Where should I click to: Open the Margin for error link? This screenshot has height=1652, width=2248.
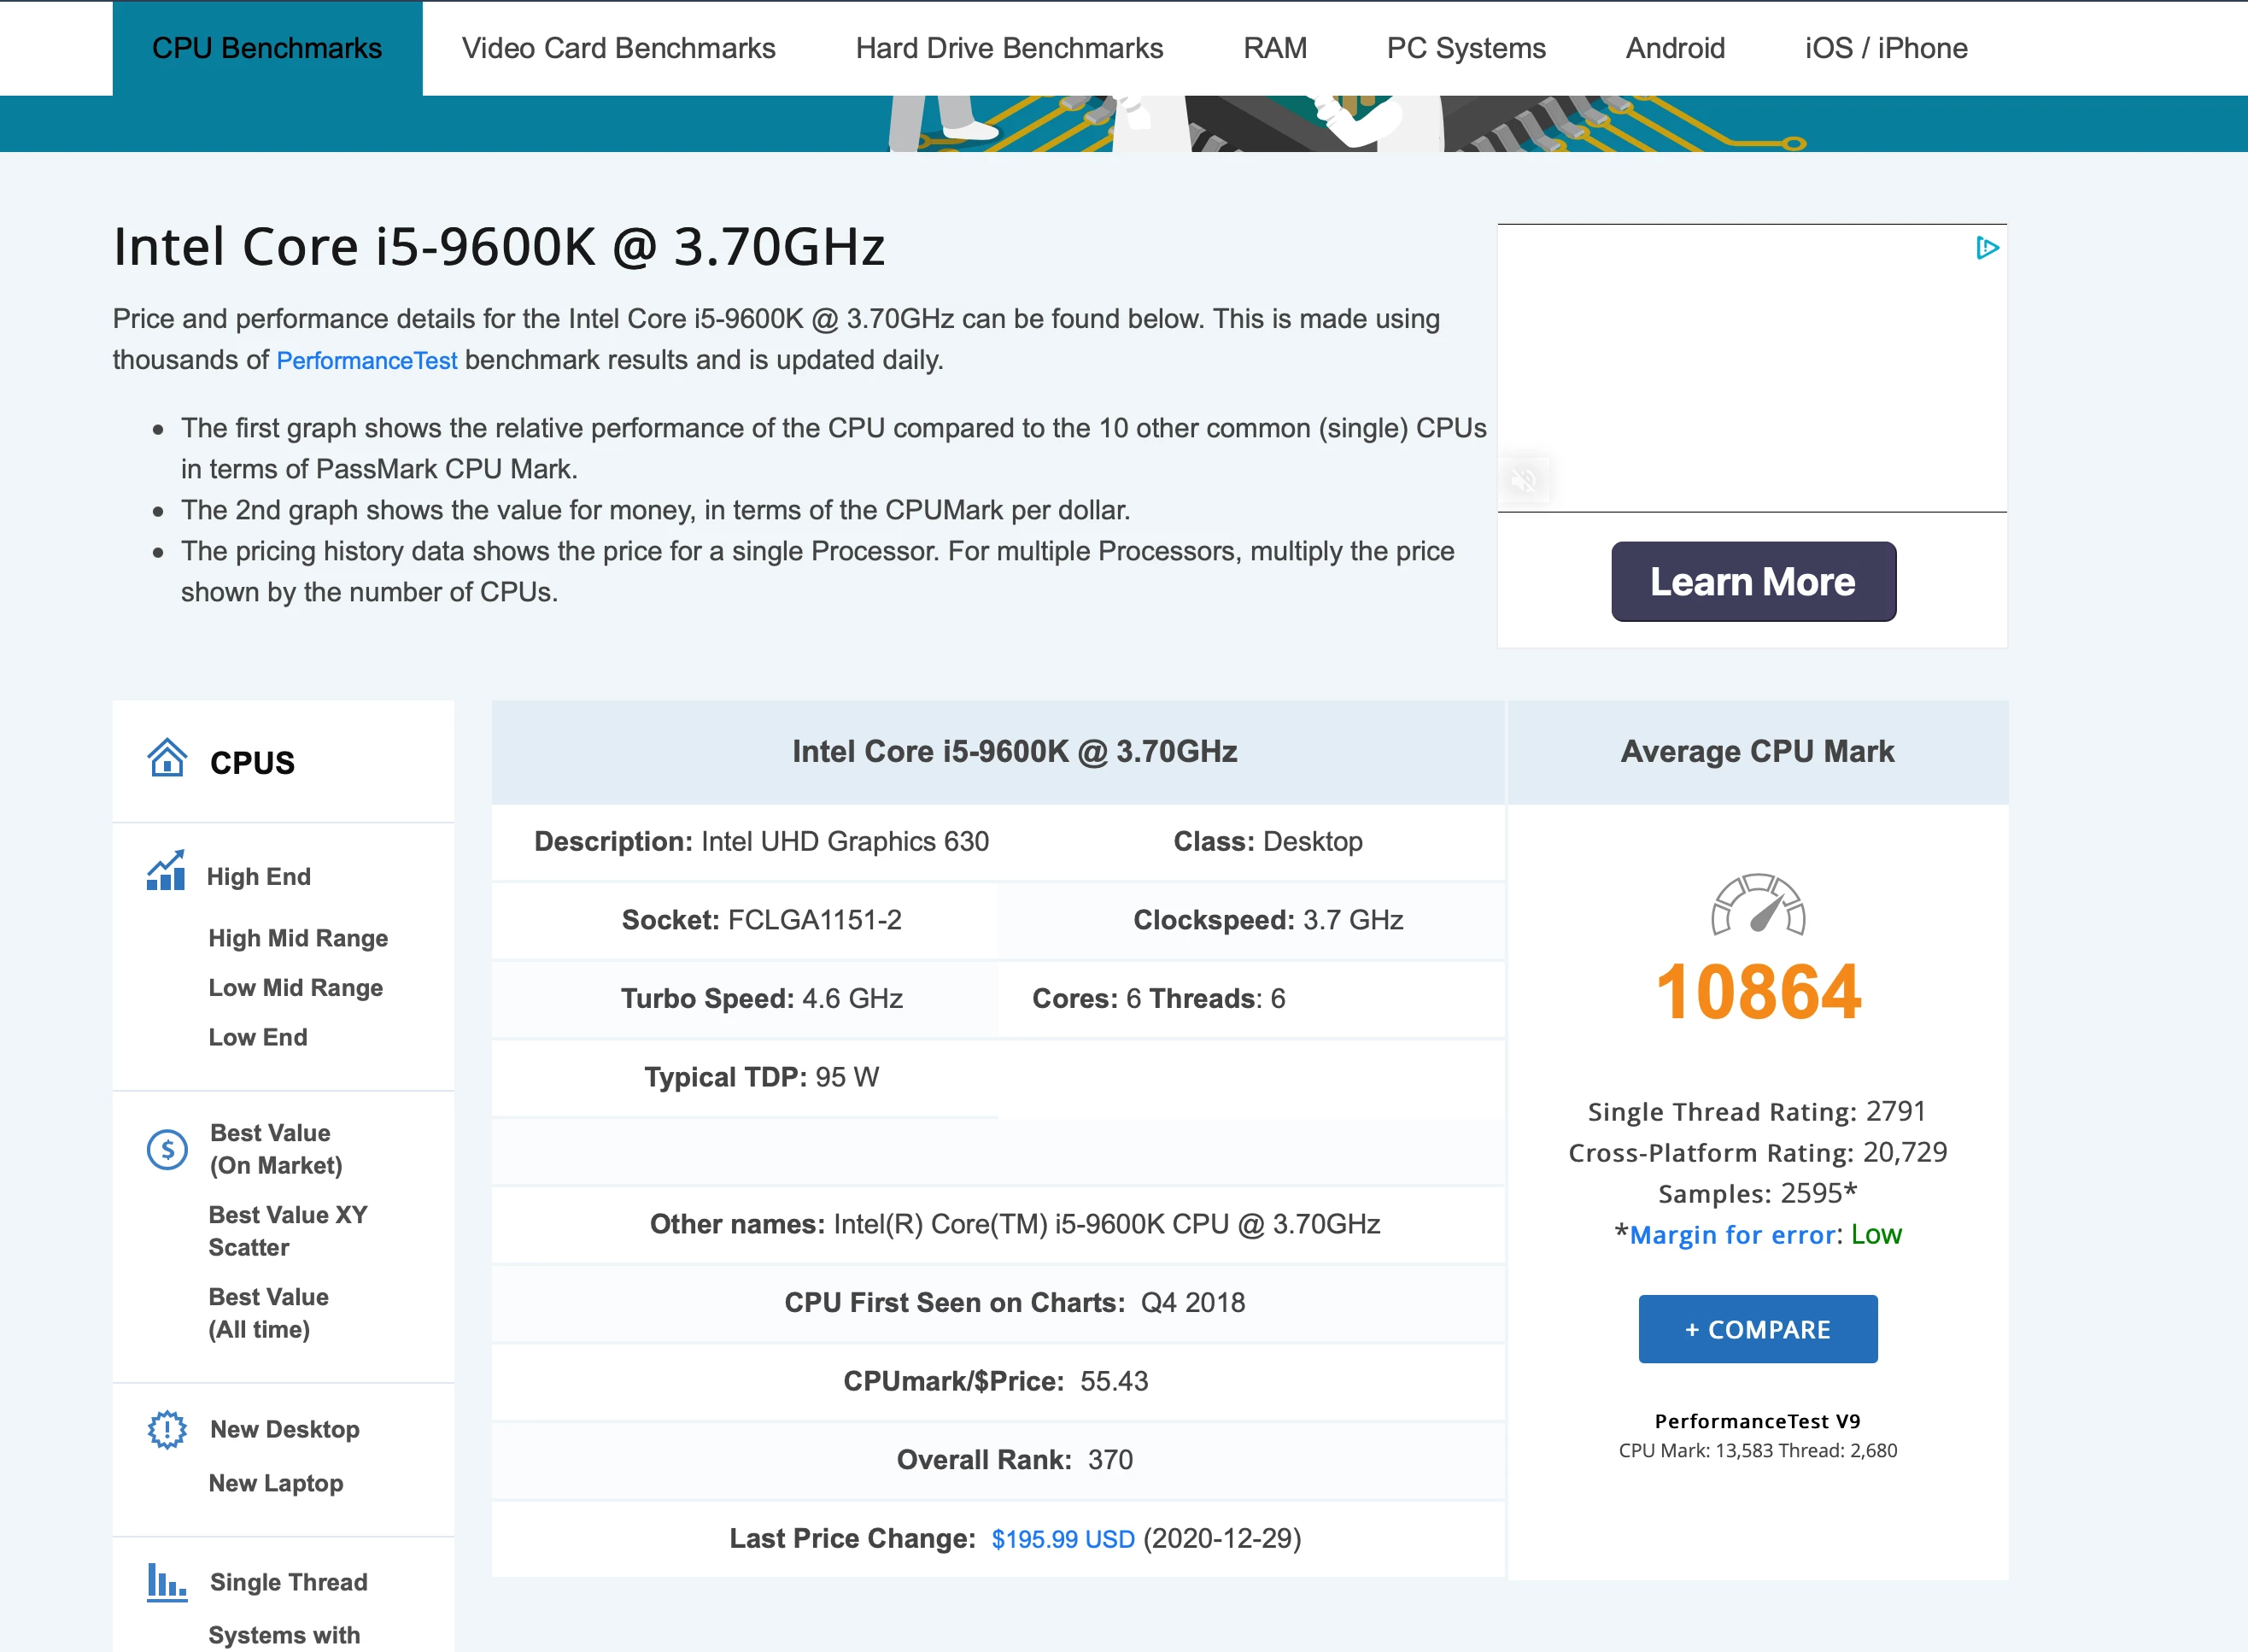1732,1235
